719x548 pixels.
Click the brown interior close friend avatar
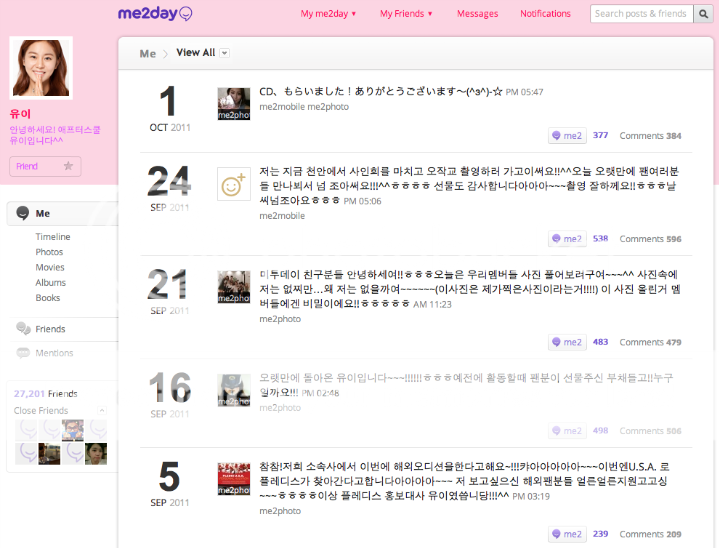49,454
